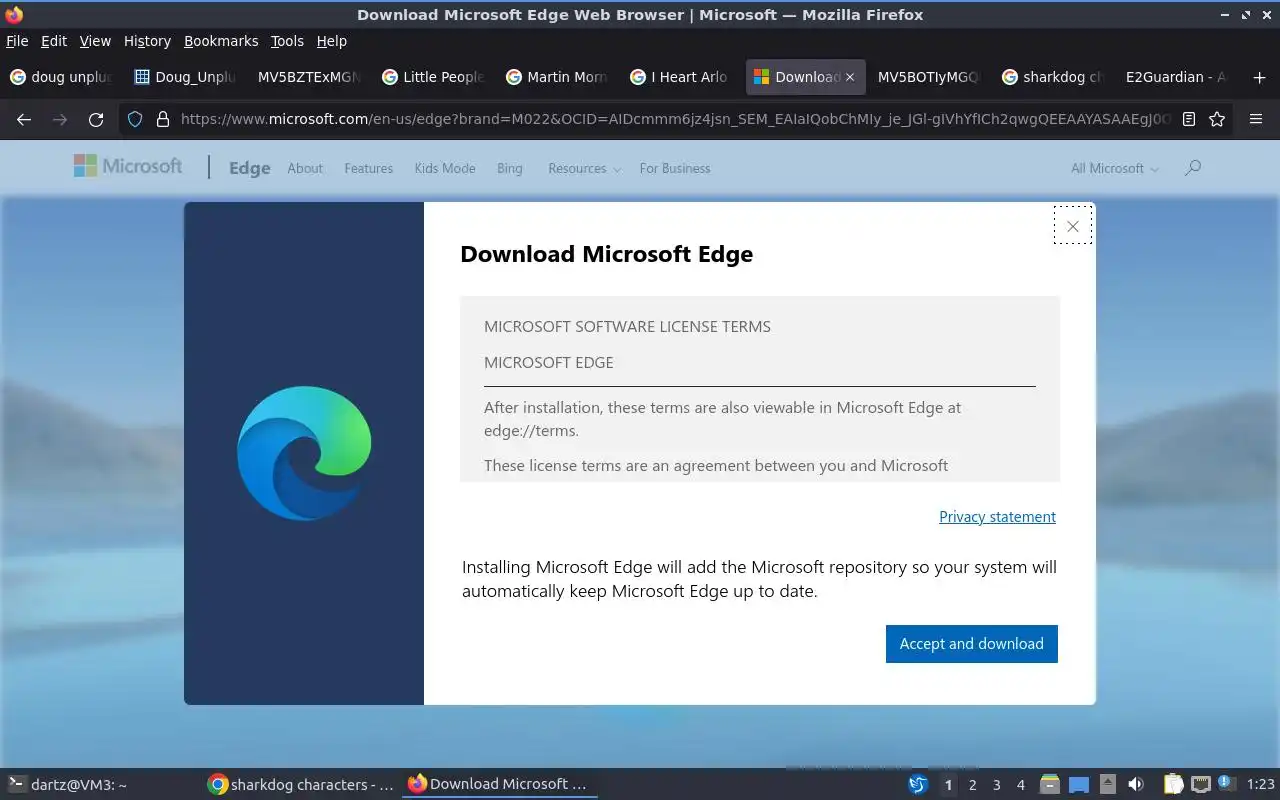Close the active Download tab
The image size is (1280, 800).
click(x=850, y=77)
